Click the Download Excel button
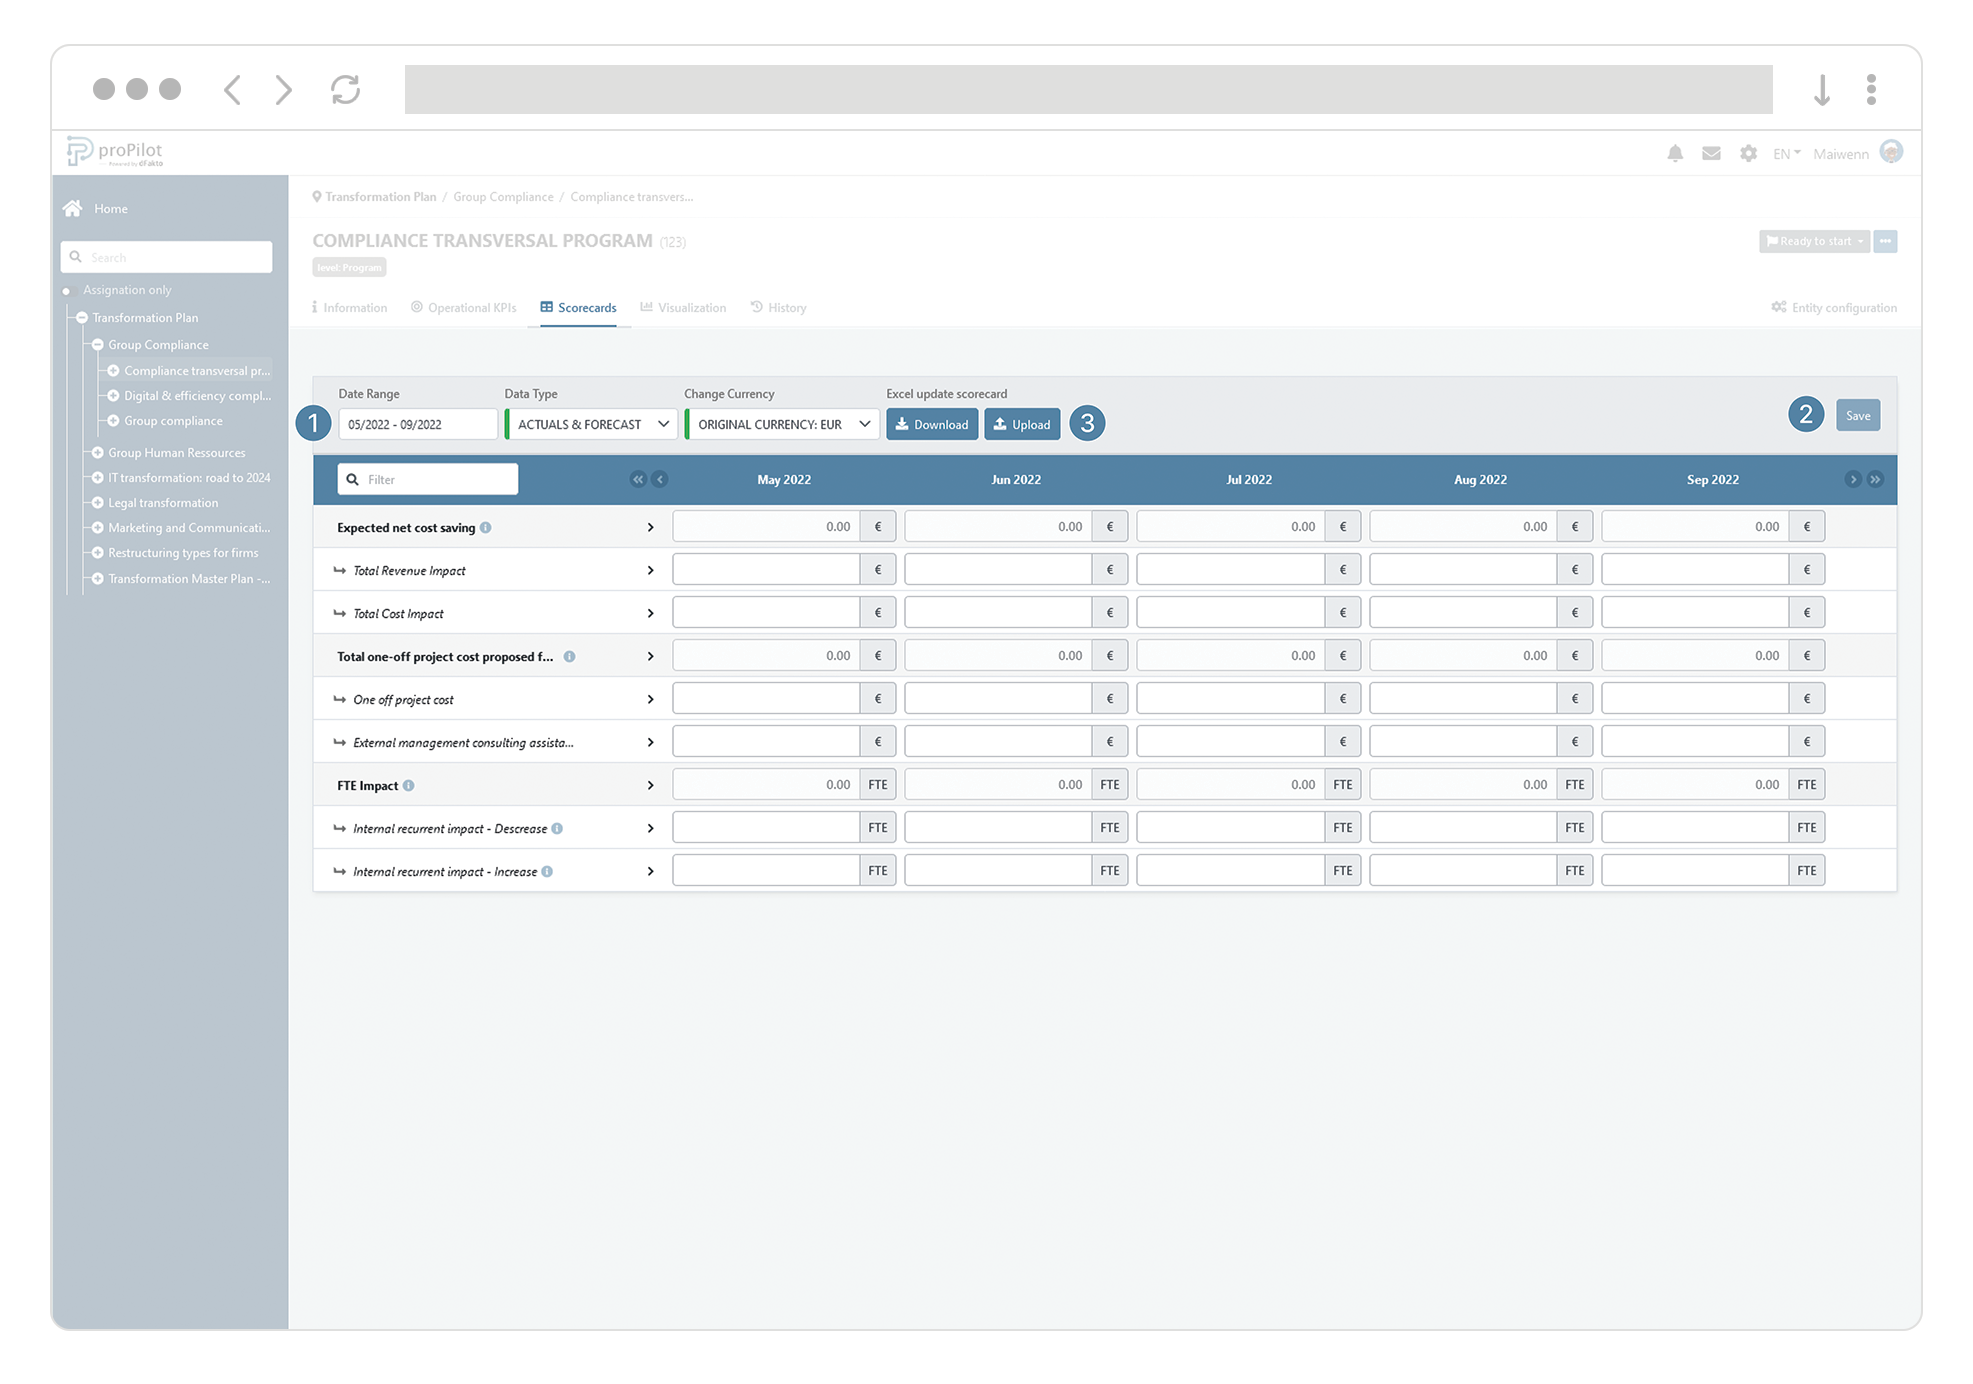 click(931, 424)
